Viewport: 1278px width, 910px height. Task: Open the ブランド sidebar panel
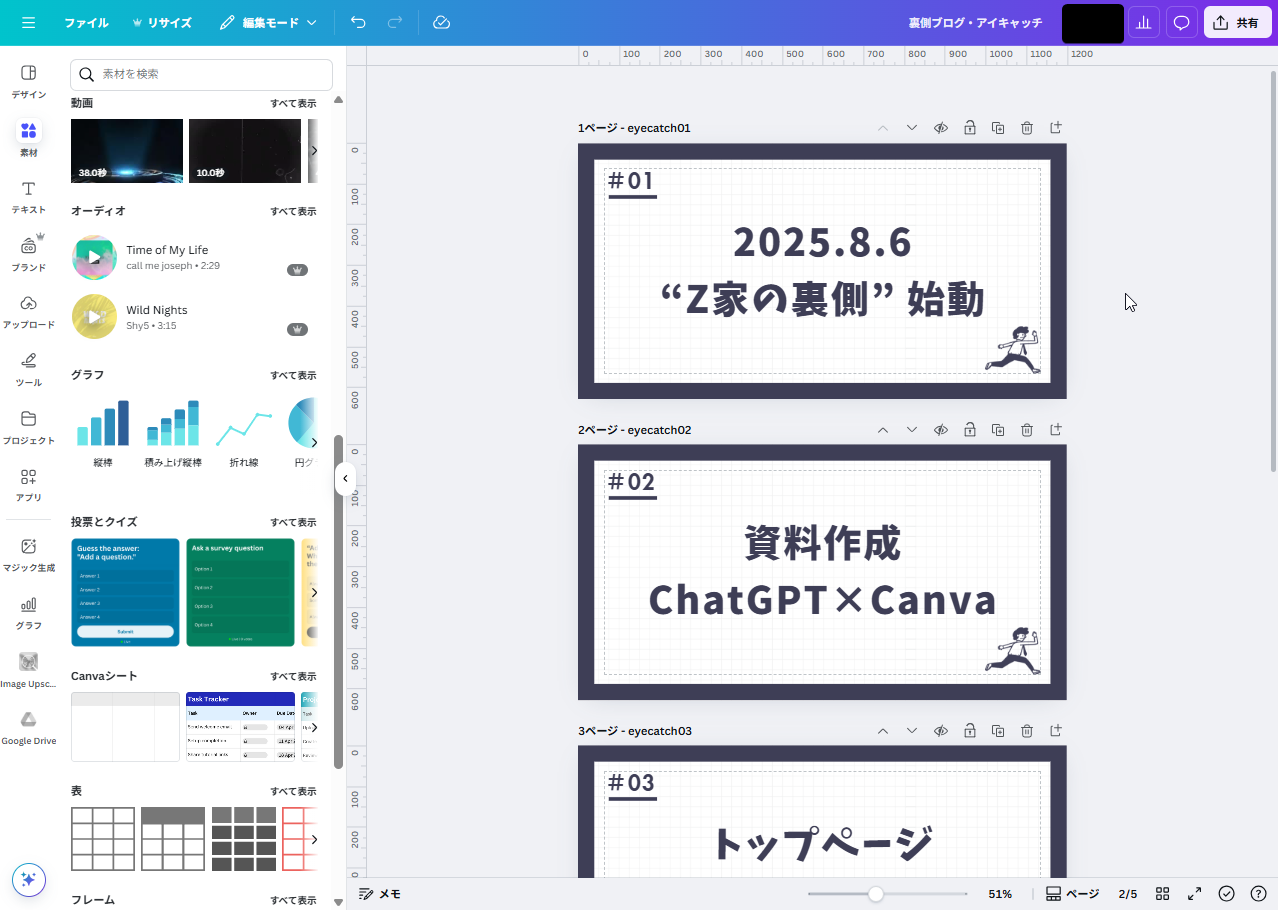coord(28,255)
